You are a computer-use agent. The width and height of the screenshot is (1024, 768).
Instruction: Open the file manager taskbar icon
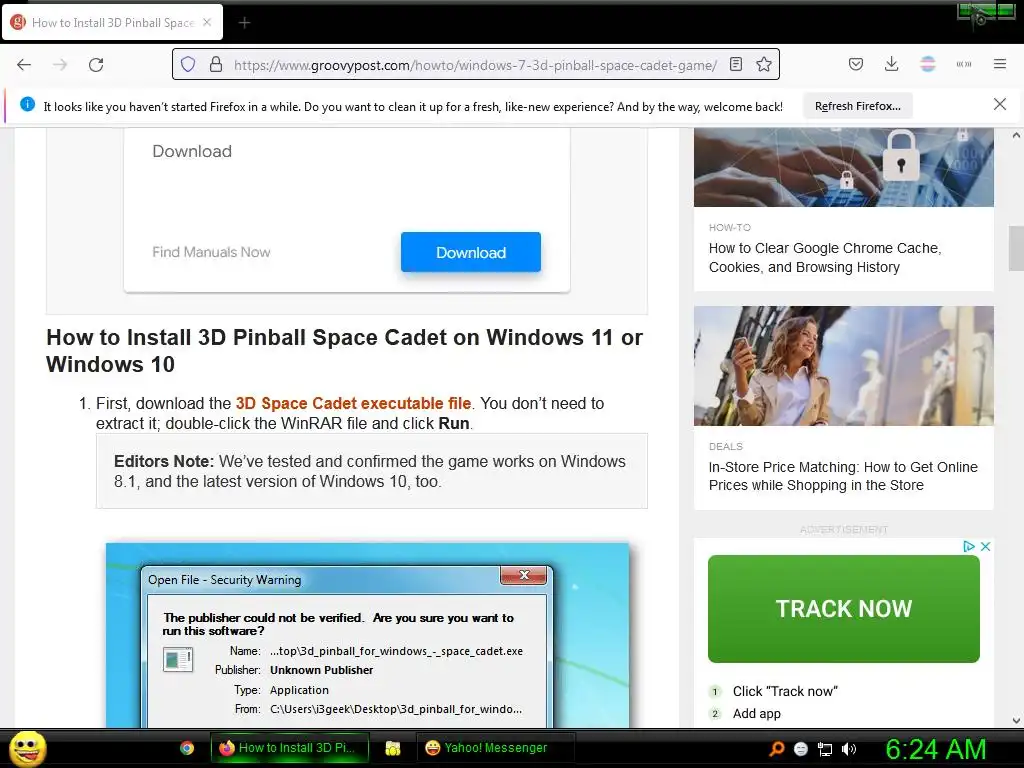(392, 748)
